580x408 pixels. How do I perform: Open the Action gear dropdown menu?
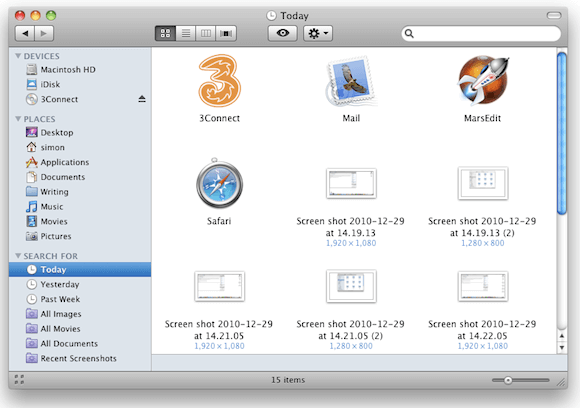tap(318, 33)
